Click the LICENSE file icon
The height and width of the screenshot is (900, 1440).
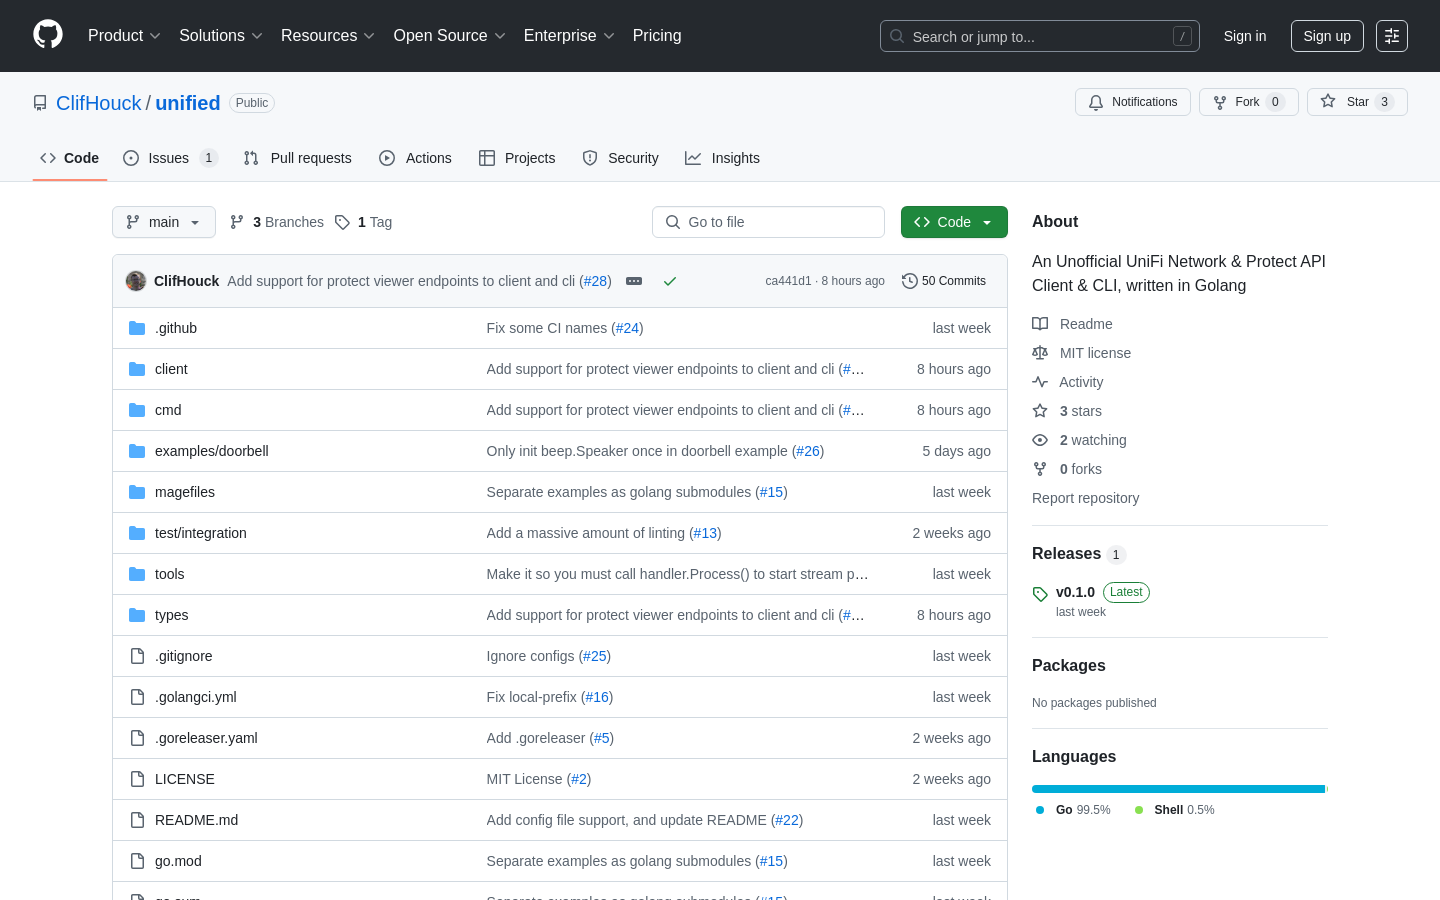tap(137, 779)
